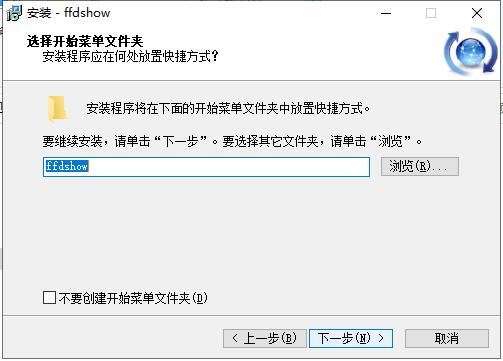Cancel the installation with 取消
This screenshot has width=503, height=361.
447,338
